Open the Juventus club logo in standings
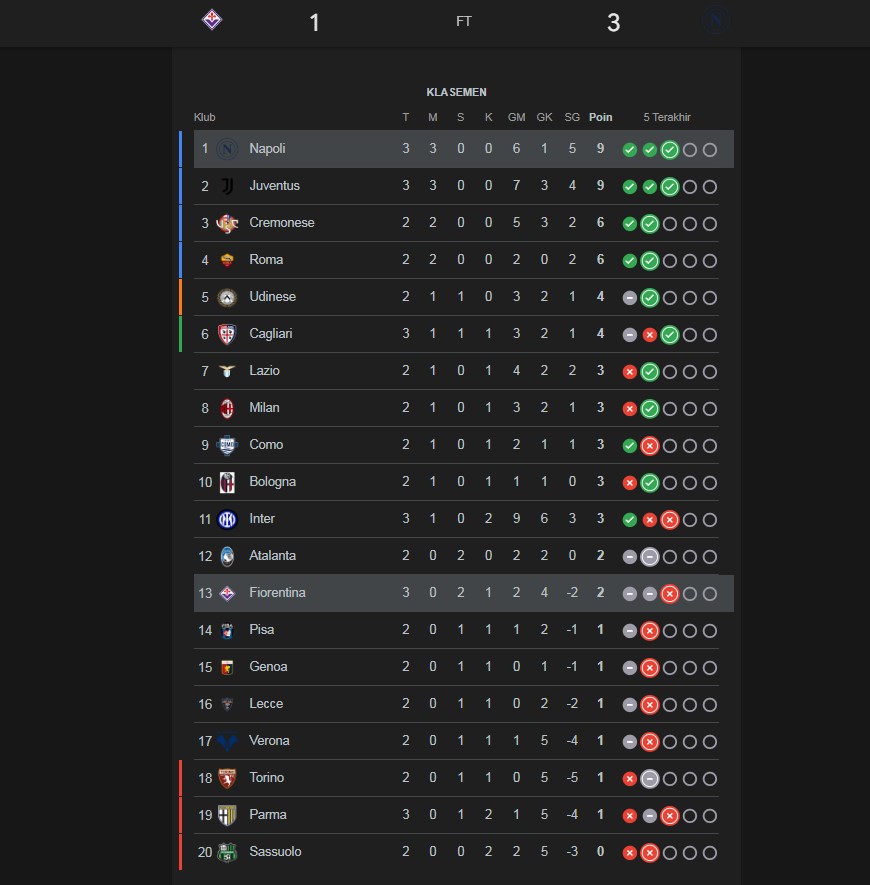 [227, 186]
